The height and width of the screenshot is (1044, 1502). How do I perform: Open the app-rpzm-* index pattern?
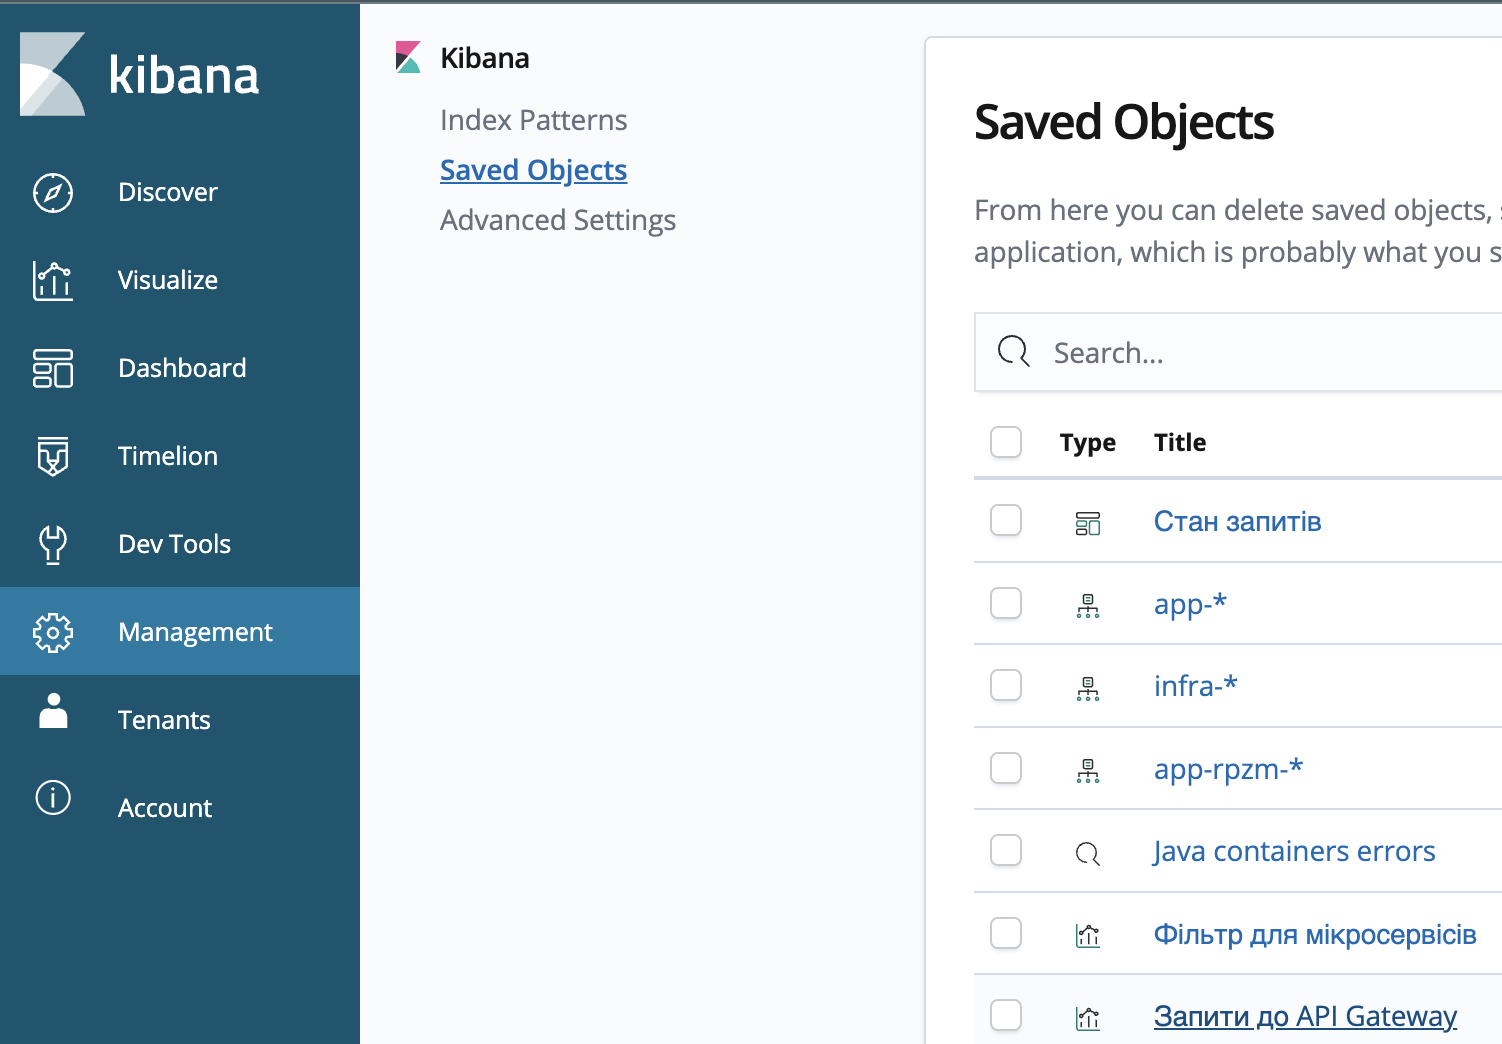tap(1228, 769)
